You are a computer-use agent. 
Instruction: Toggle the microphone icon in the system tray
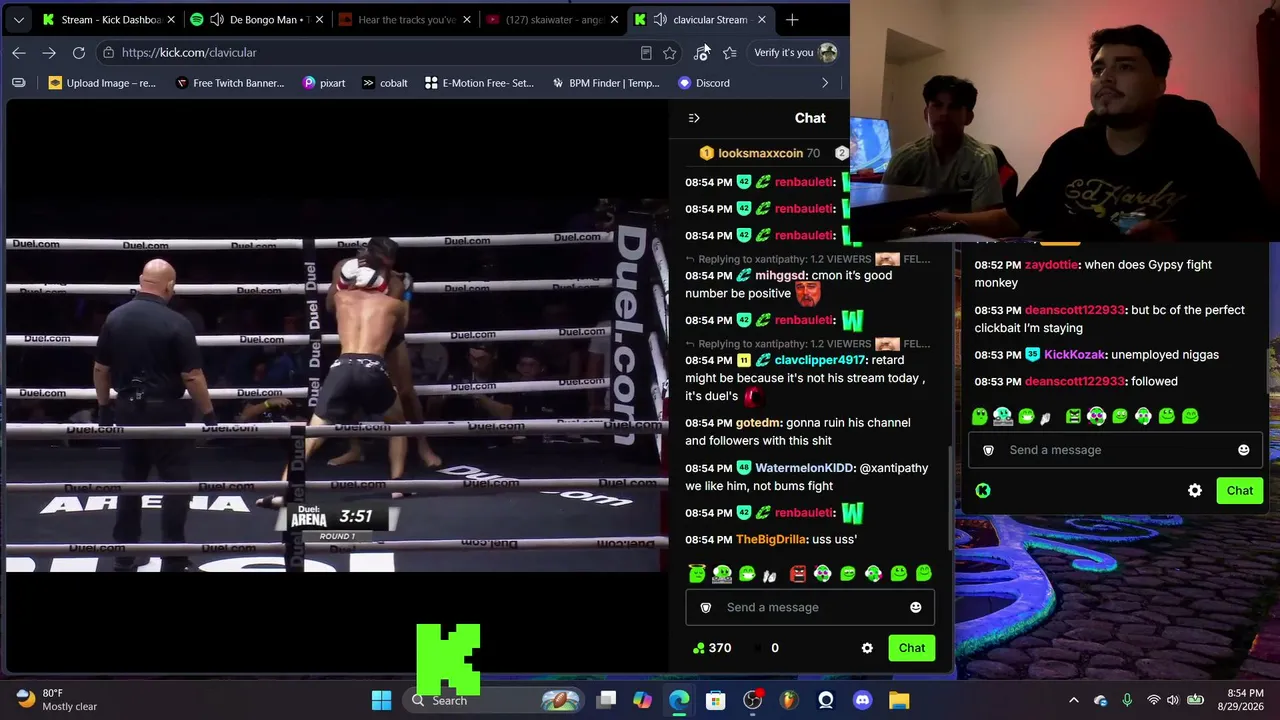(x=1127, y=700)
